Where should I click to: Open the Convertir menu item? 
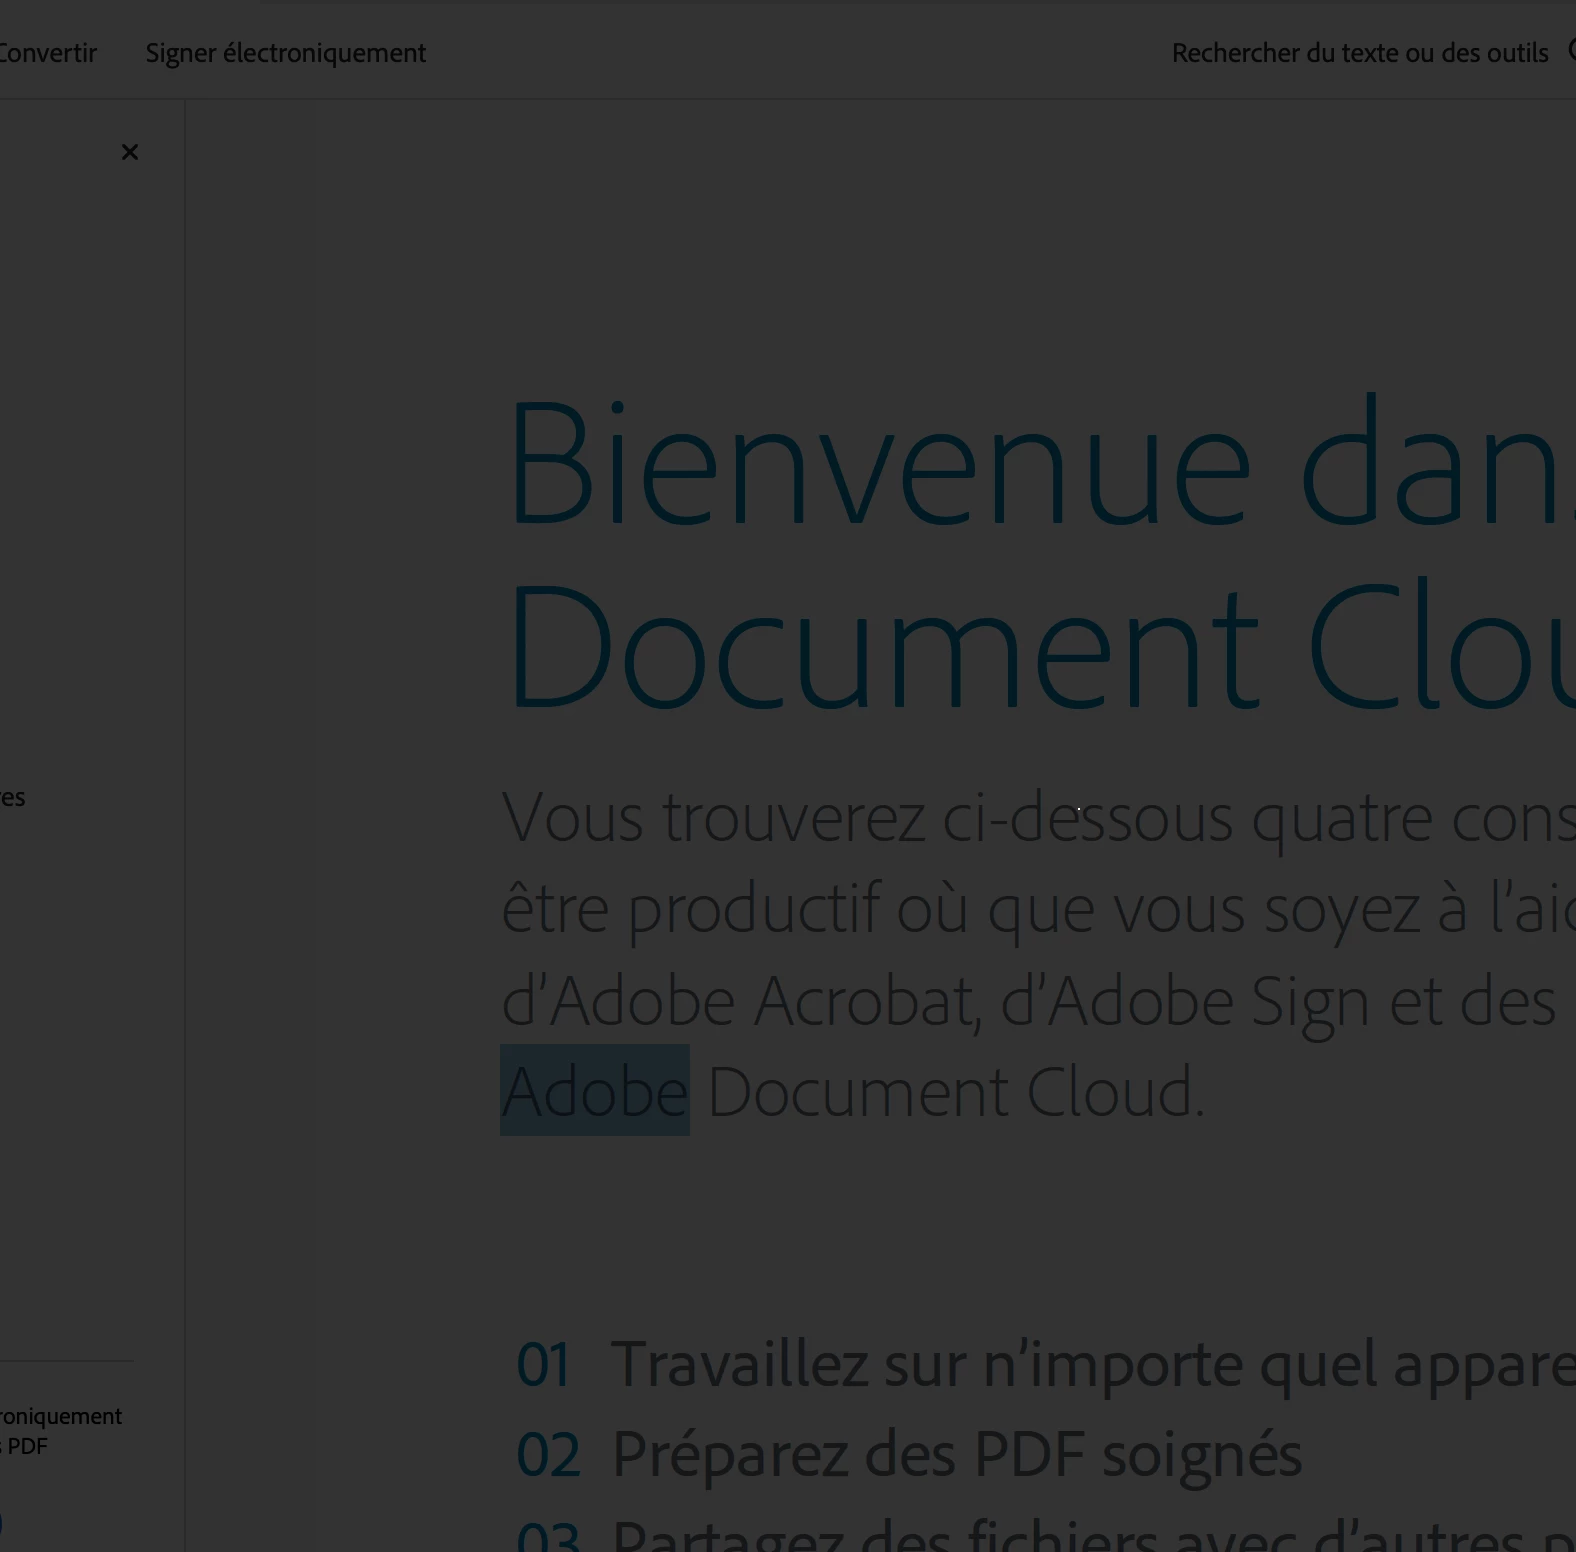coord(48,53)
